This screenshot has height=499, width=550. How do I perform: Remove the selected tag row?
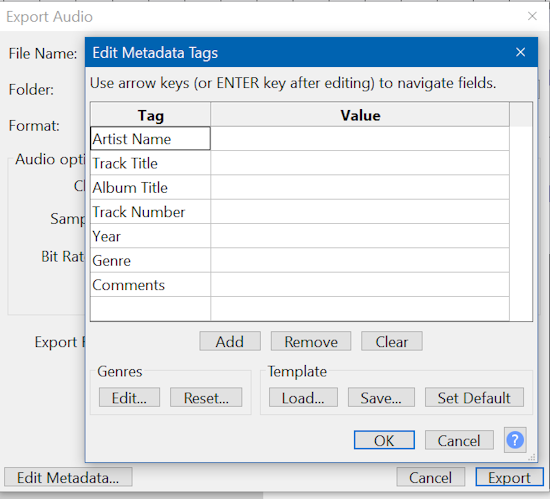(x=311, y=341)
